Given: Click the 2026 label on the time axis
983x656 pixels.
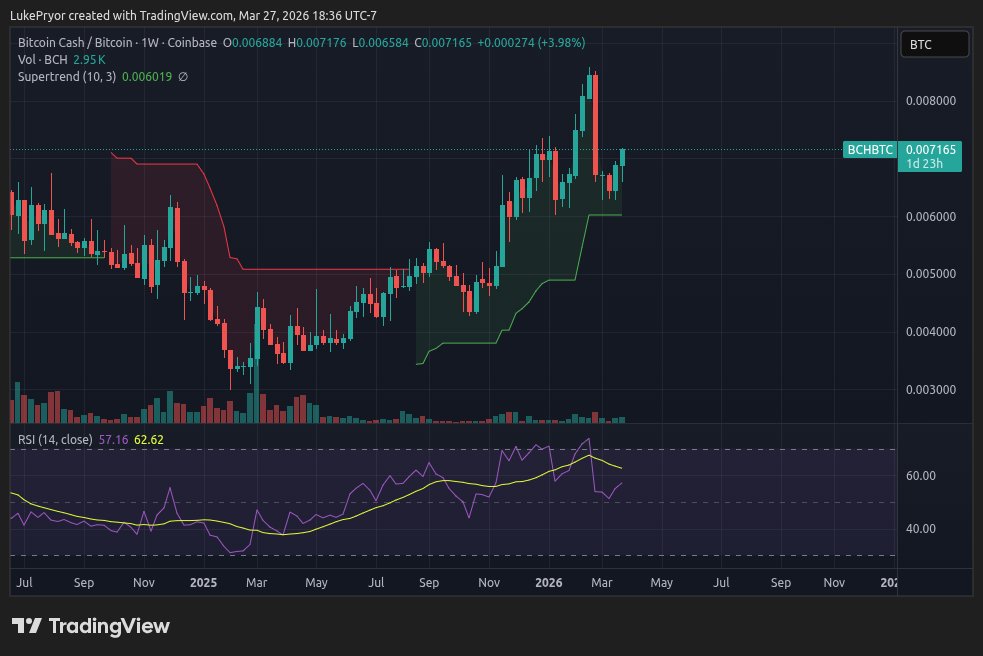Looking at the screenshot, I should click(547, 582).
